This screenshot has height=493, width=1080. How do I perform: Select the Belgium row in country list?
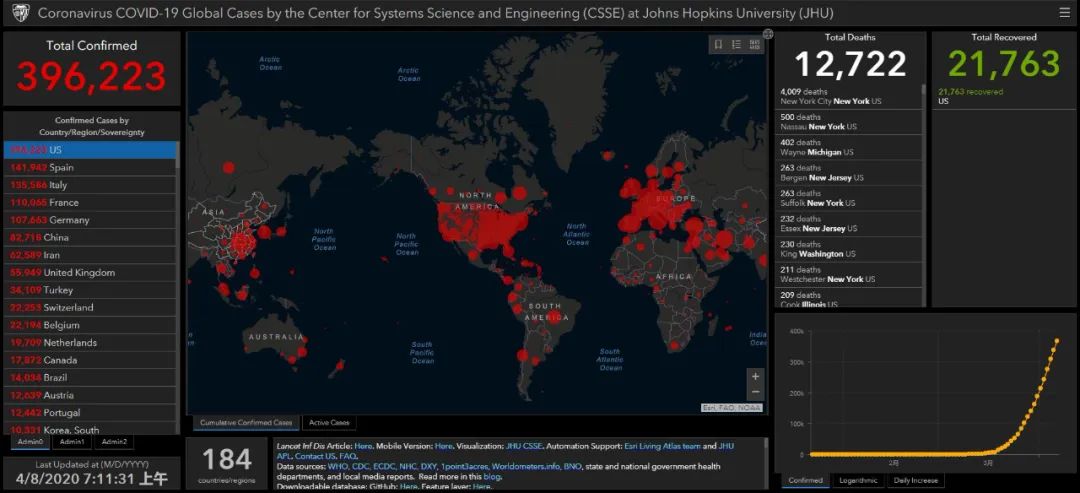pyautogui.click(x=90, y=325)
